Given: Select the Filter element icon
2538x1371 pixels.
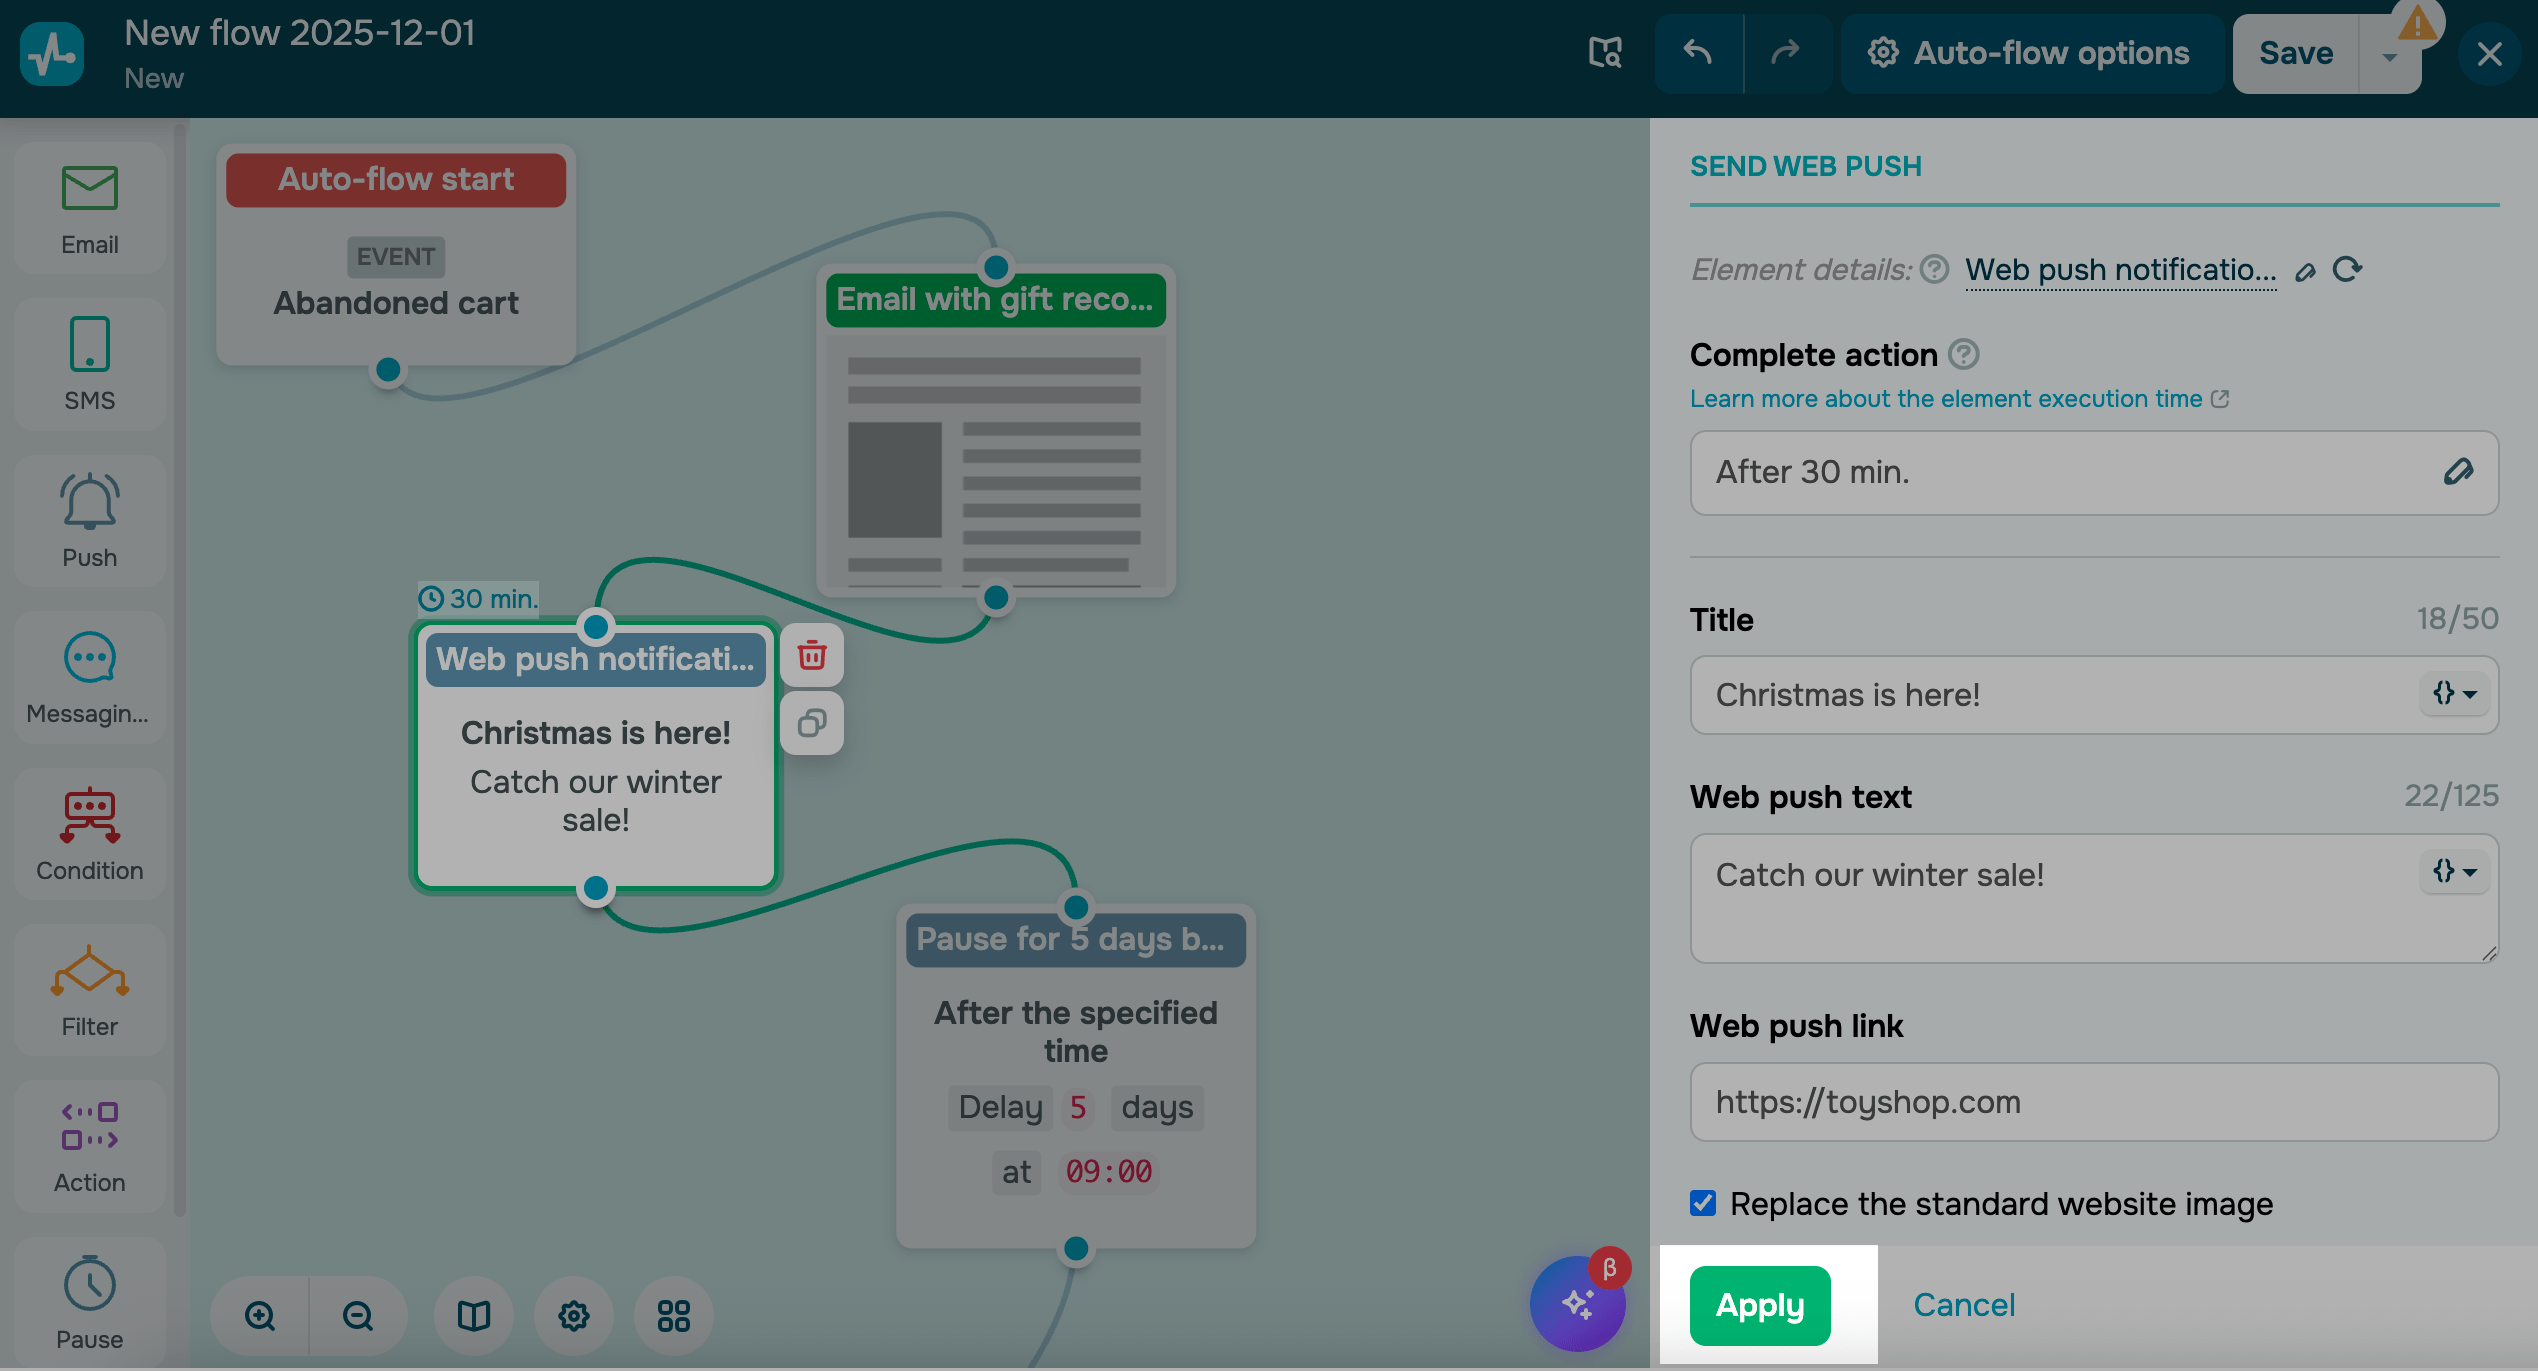Looking at the screenshot, I should [x=90, y=971].
